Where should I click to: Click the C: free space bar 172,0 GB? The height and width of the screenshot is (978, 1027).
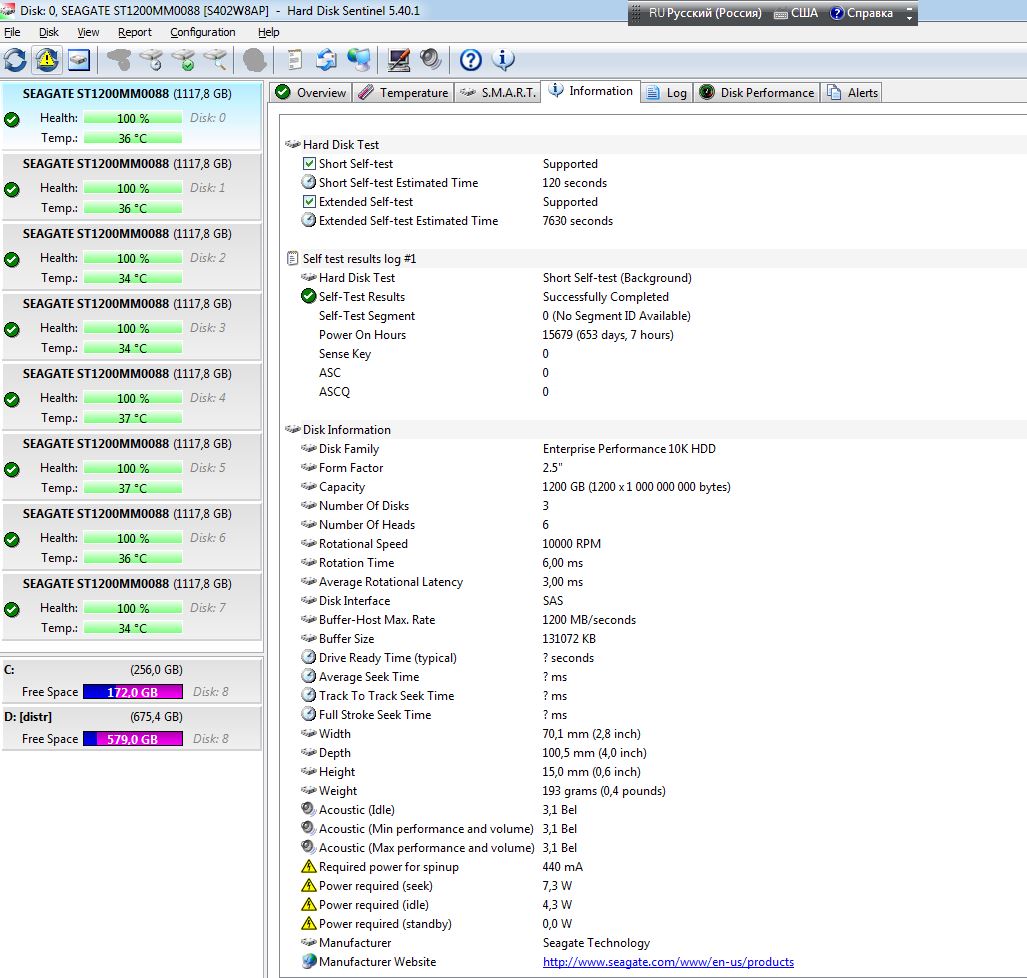(133, 692)
